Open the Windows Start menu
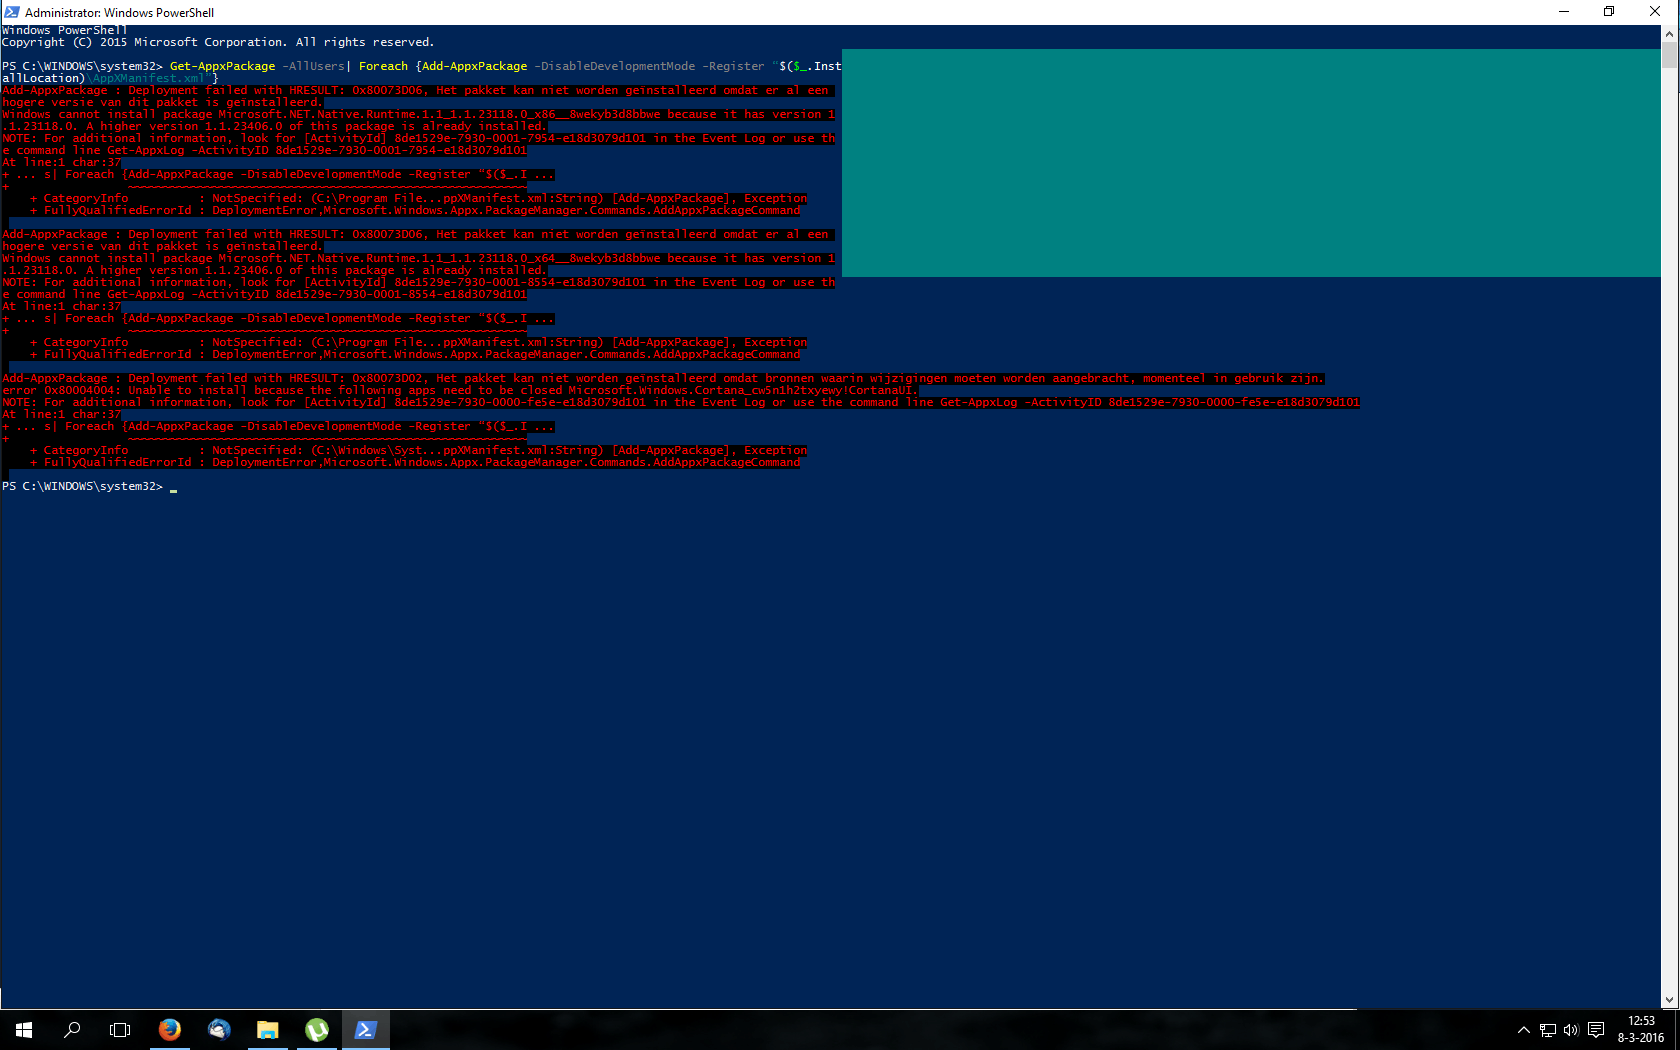 [24, 1030]
